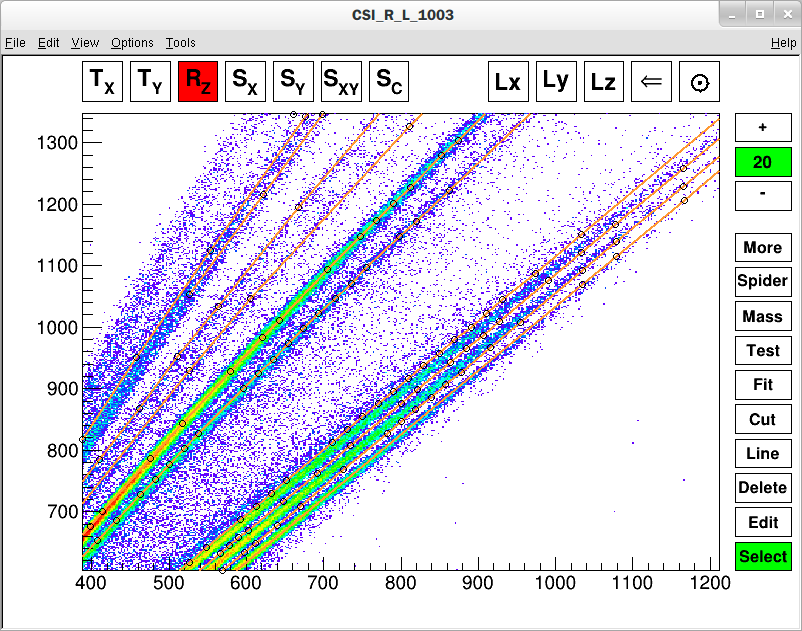Screen dimensions: 802x631
Task: Increase step with the plus button
Action: (763, 128)
